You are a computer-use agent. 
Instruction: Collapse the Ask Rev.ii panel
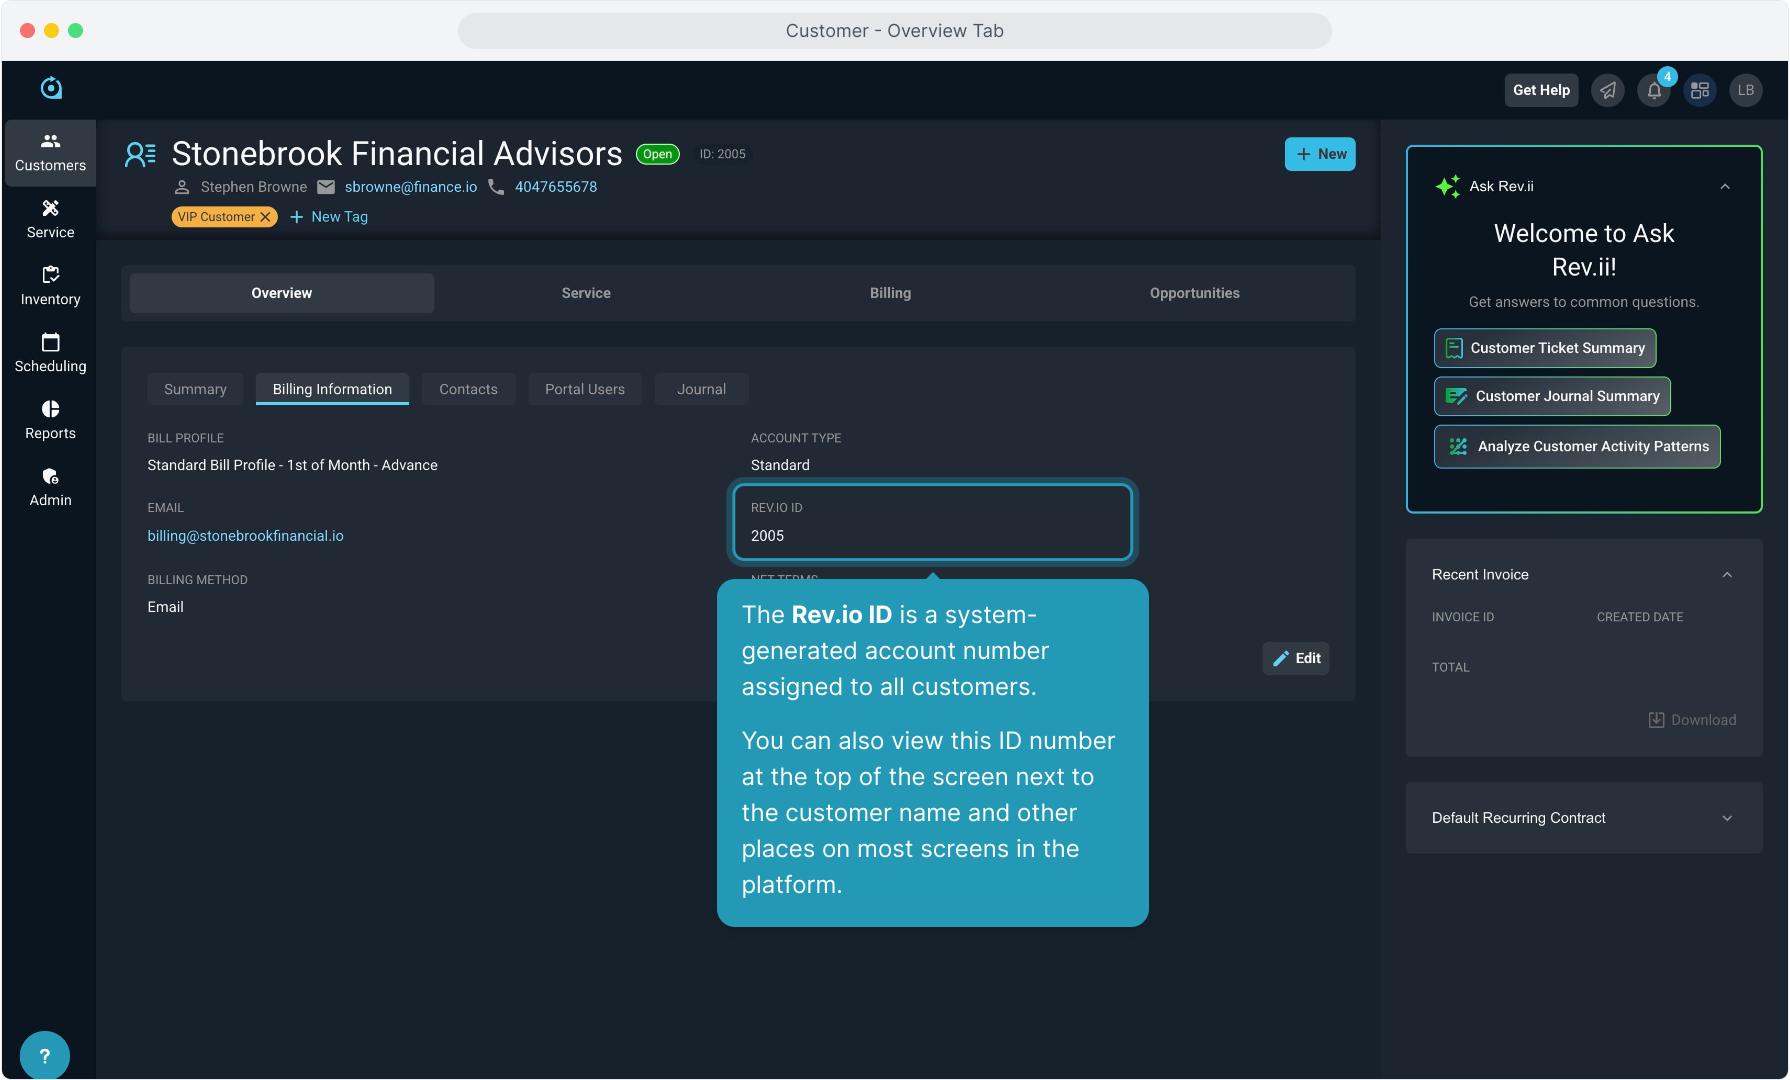tap(1725, 187)
